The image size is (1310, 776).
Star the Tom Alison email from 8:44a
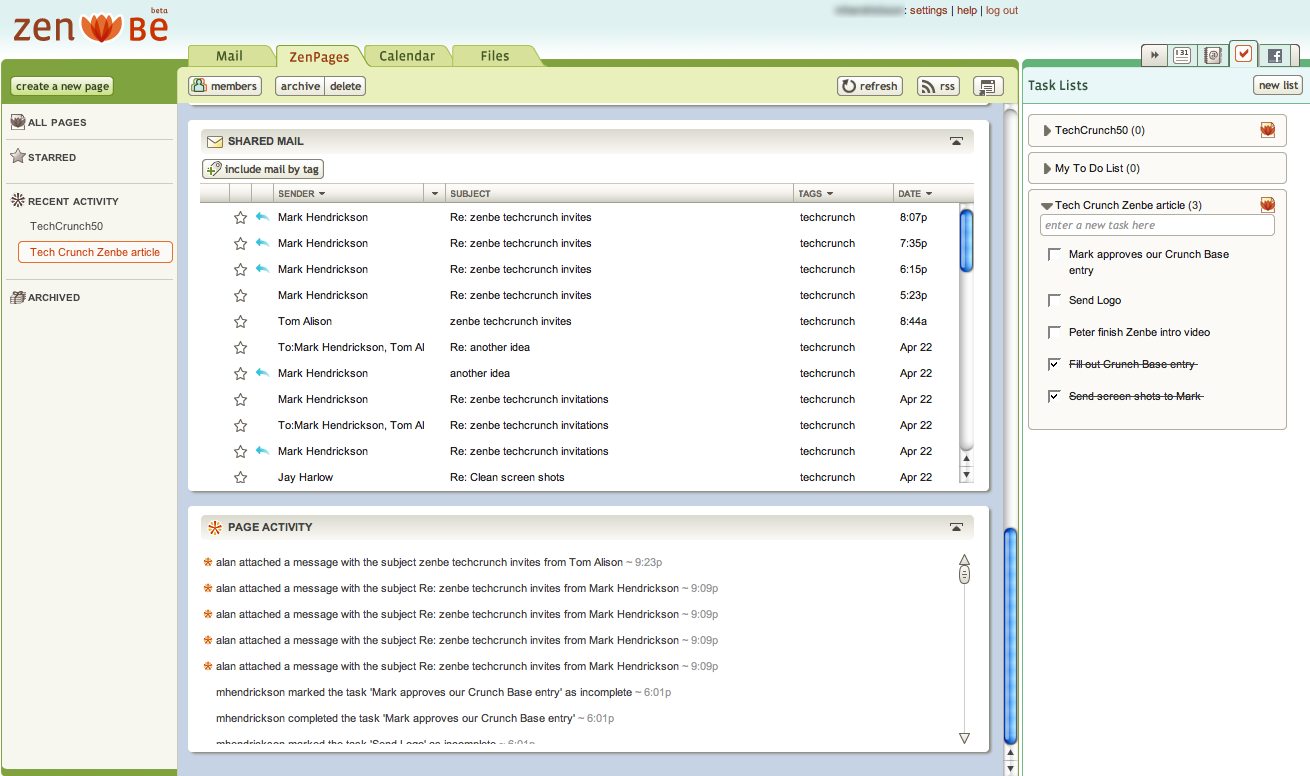(x=240, y=321)
